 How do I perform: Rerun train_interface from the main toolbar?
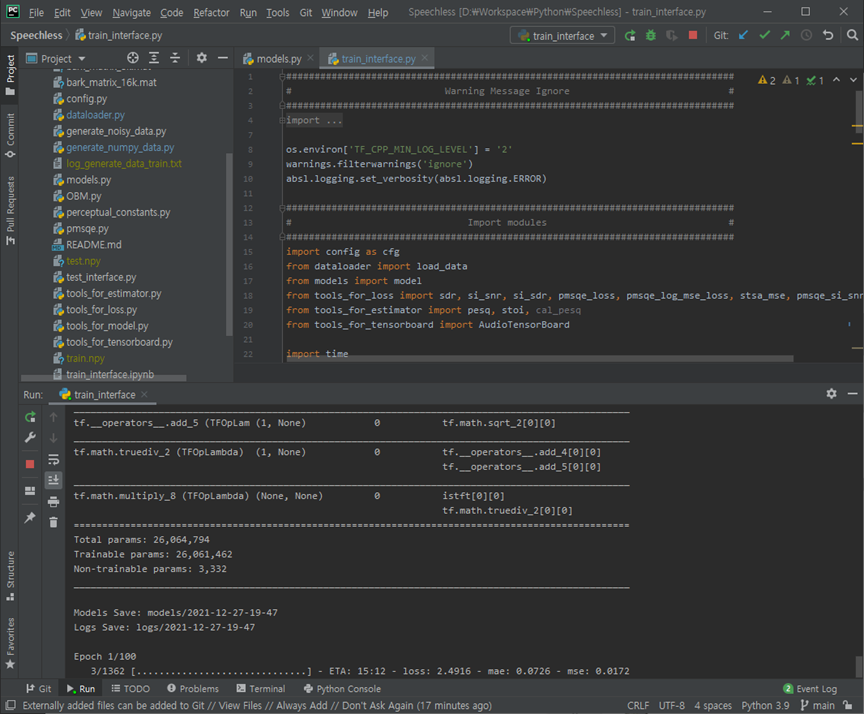pos(630,36)
